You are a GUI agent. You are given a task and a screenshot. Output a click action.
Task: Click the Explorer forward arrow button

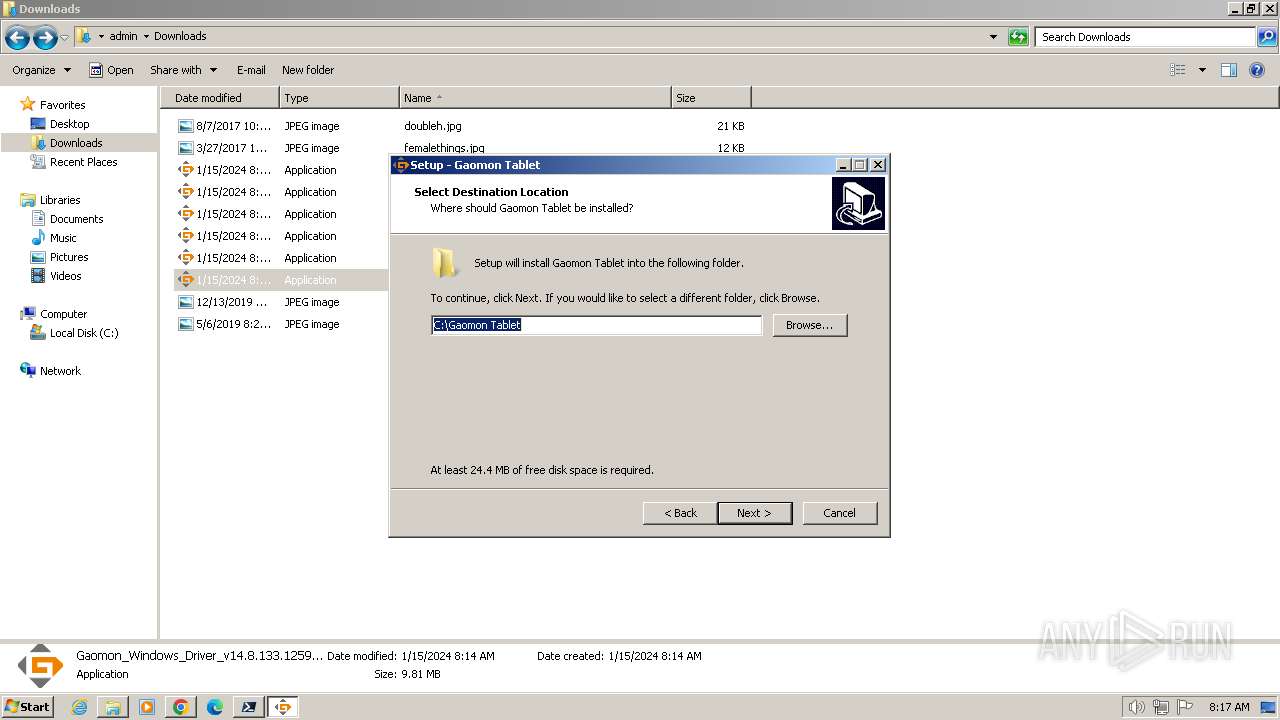45,38
